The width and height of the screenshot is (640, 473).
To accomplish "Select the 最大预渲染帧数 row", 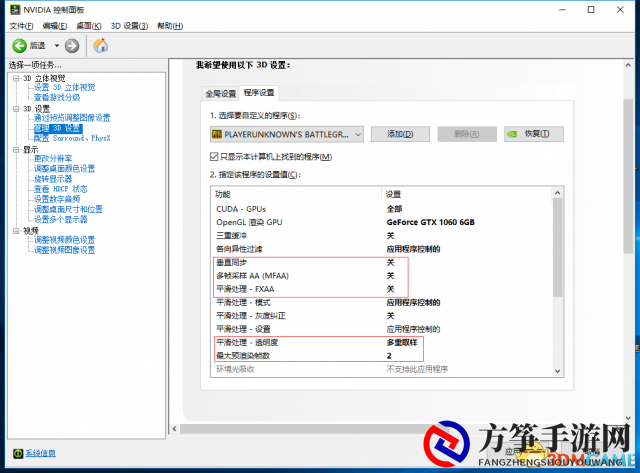I will (x=382, y=356).
